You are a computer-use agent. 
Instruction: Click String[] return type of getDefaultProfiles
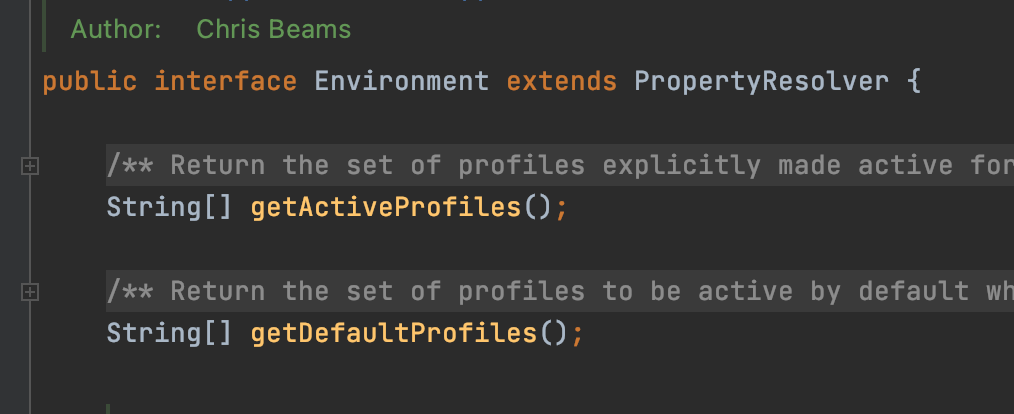pos(169,334)
